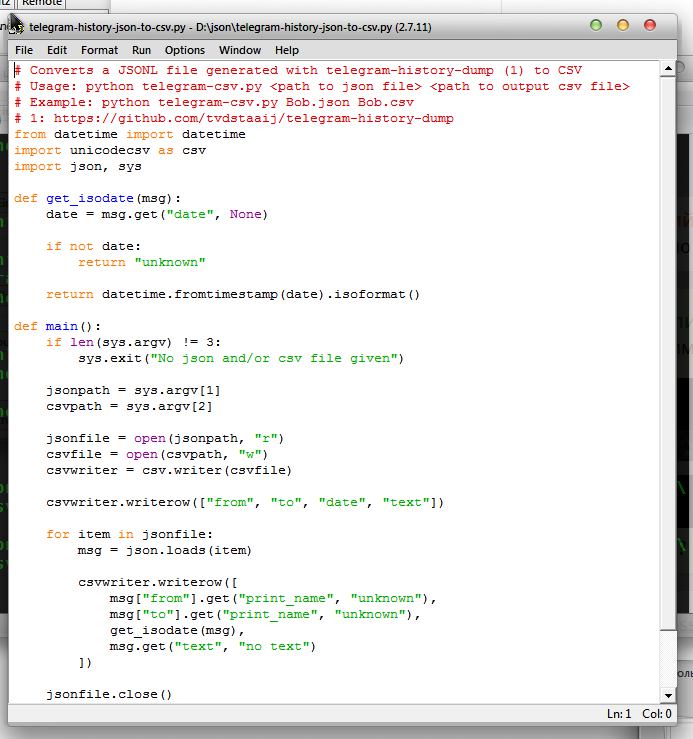Click the 'csvwriter.writerow([' line

tap(158, 582)
